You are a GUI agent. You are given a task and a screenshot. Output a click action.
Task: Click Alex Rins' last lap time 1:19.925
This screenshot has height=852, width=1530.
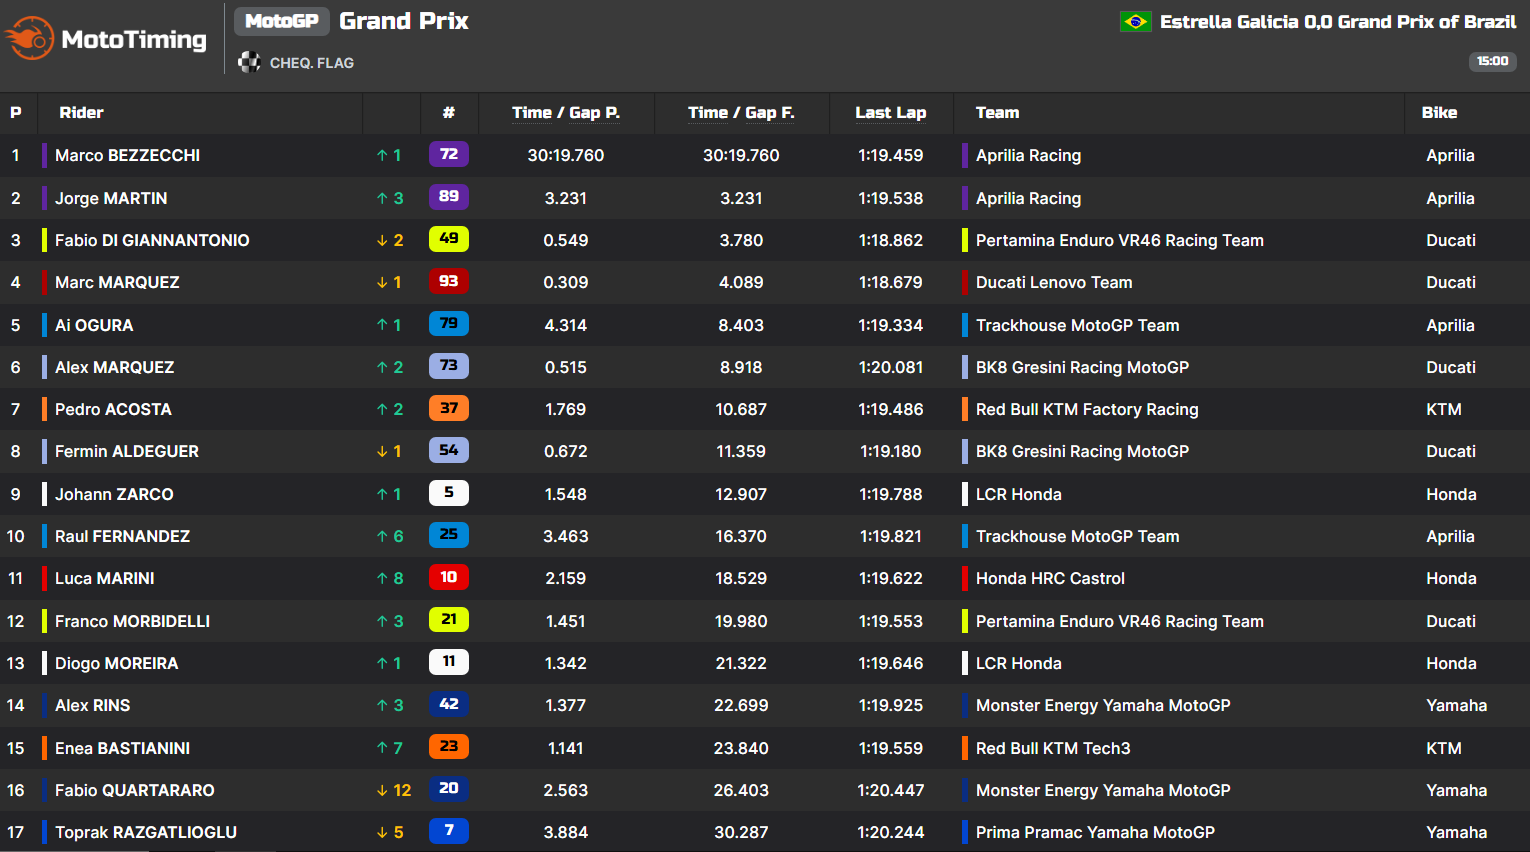coord(890,705)
